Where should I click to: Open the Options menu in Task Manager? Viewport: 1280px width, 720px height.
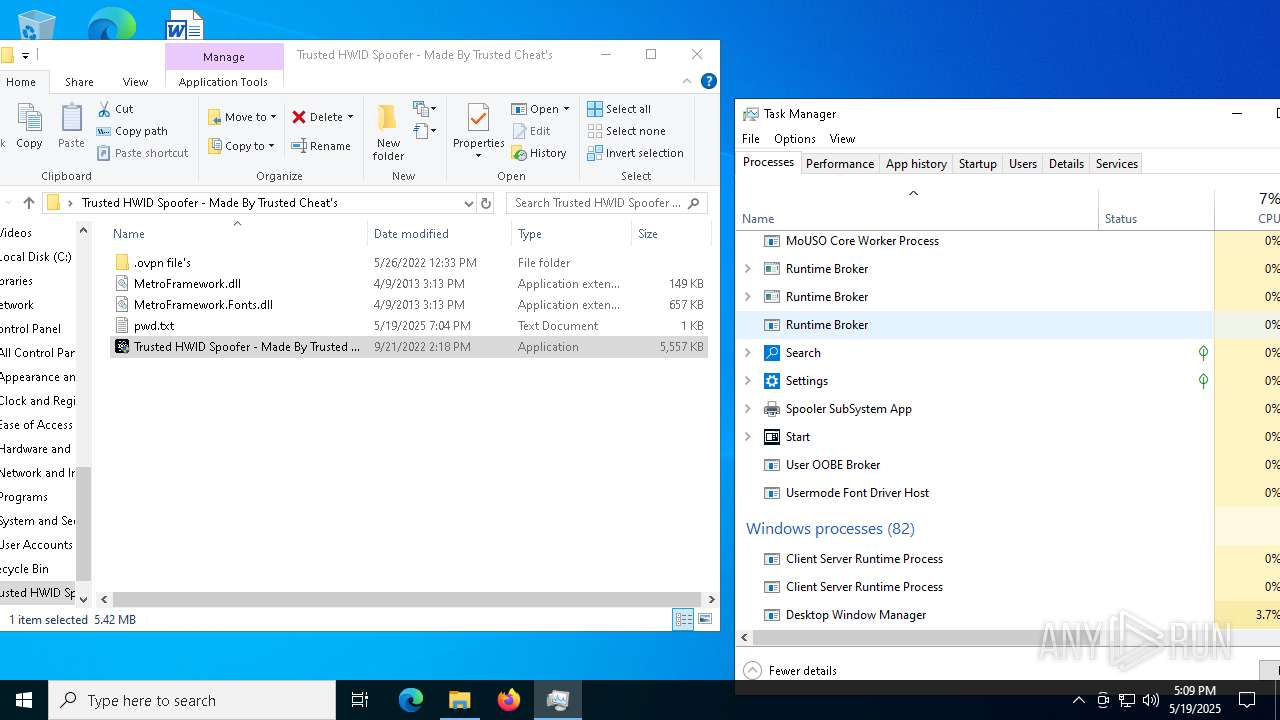pyautogui.click(x=794, y=139)
